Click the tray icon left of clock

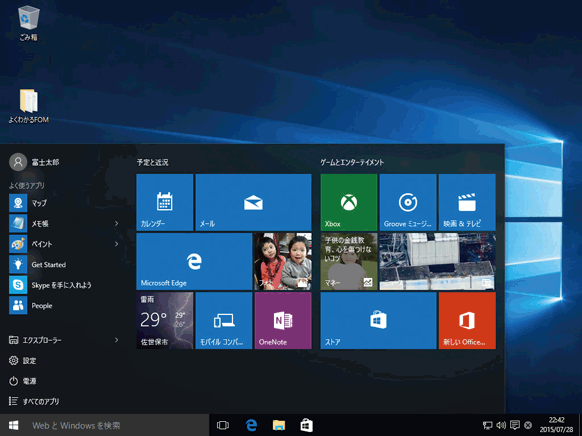528,425
